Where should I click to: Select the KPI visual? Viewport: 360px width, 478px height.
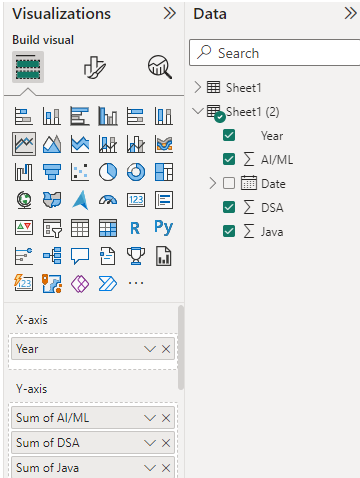click(x=24, y=228)
